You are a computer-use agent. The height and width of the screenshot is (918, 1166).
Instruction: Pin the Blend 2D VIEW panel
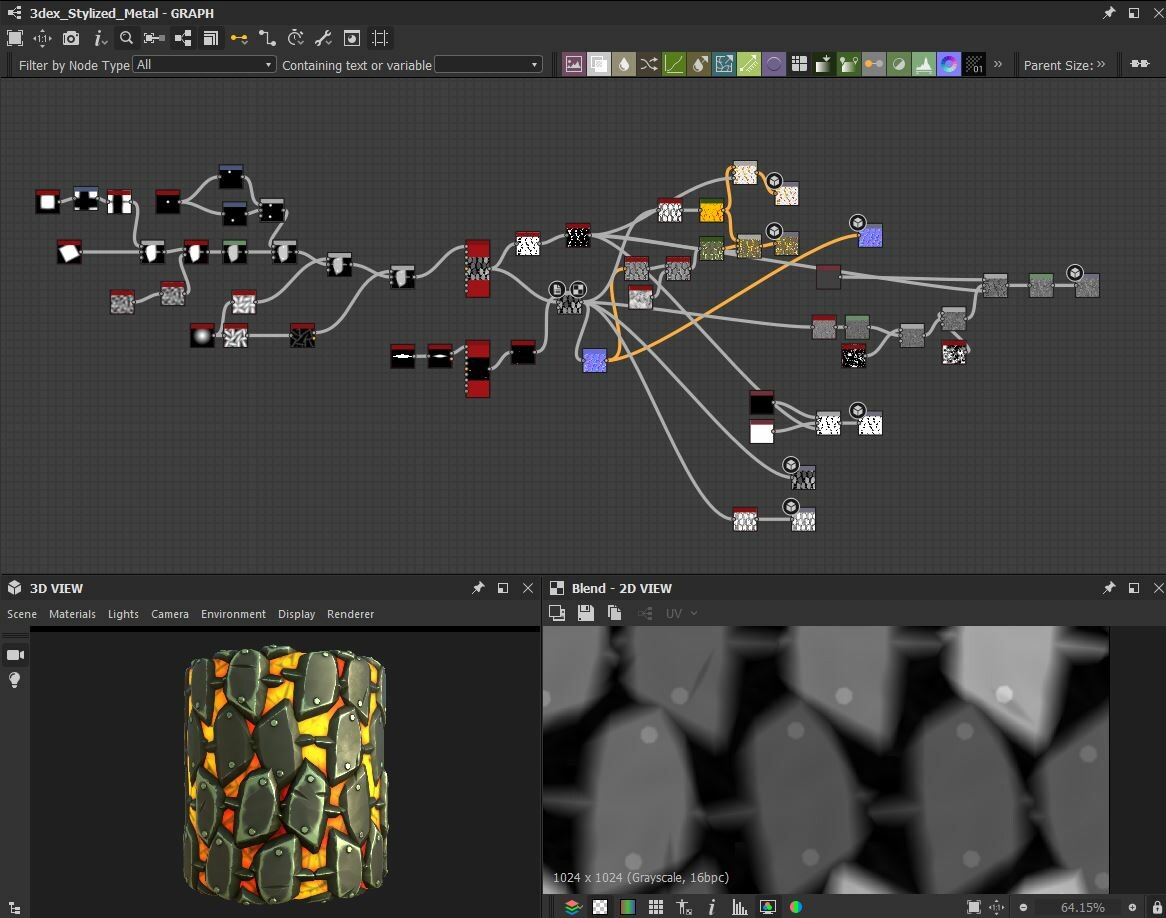point(1109,588)
